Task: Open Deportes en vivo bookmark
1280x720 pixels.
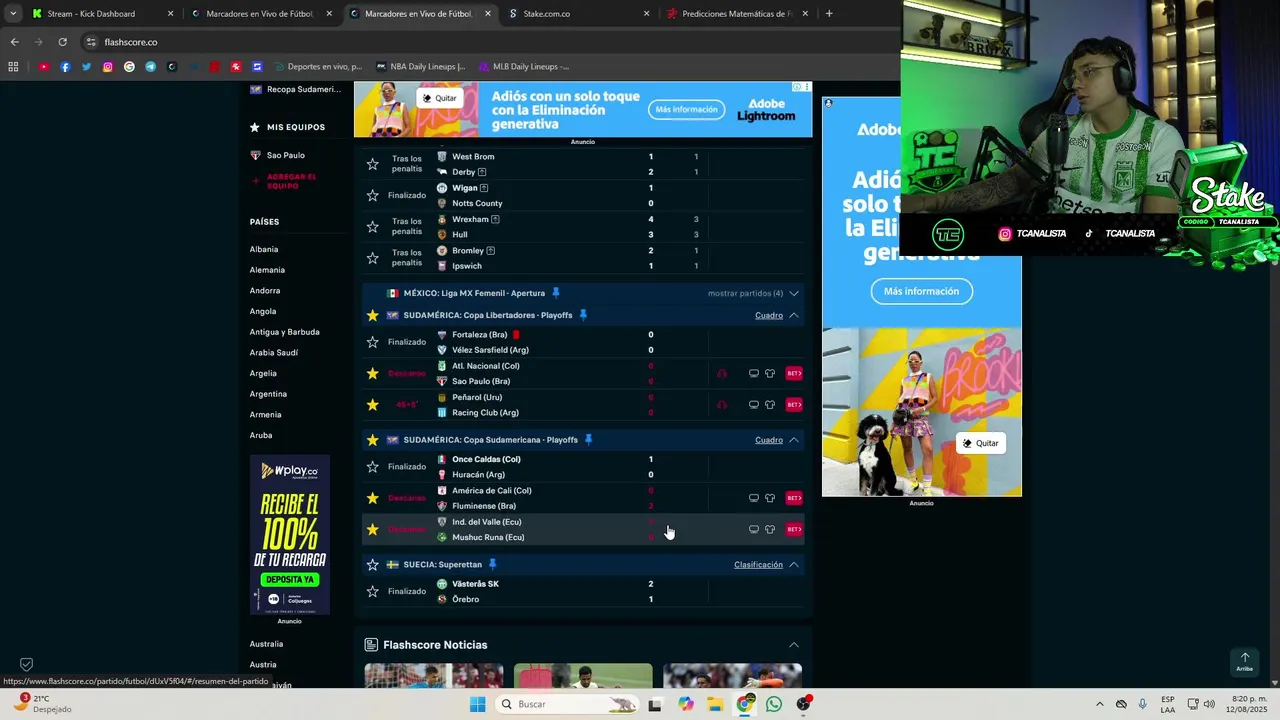Action: click(x=316, y=67)
